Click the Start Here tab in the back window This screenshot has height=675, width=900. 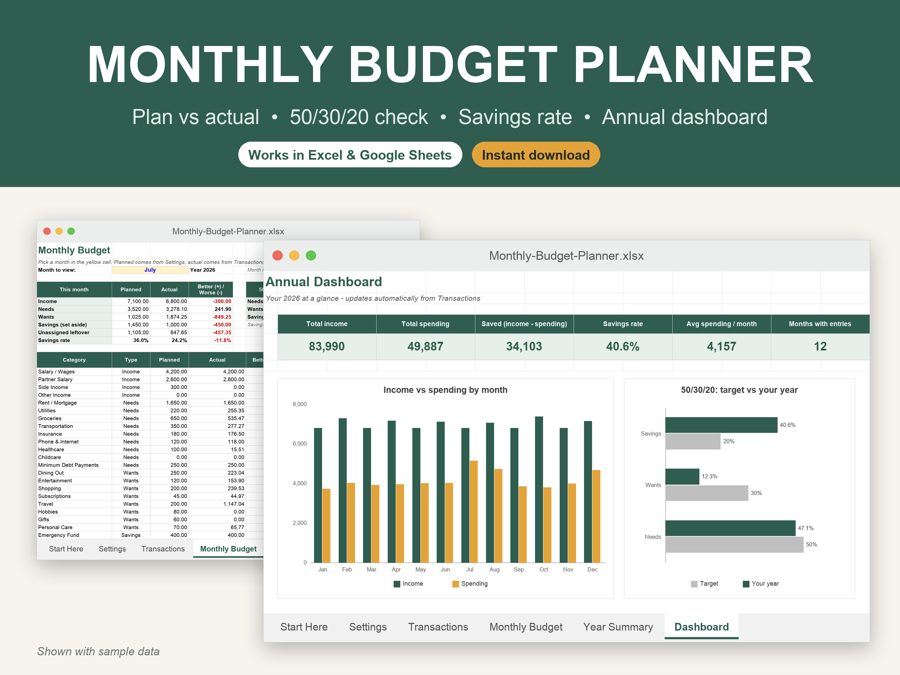pos(66,549)
